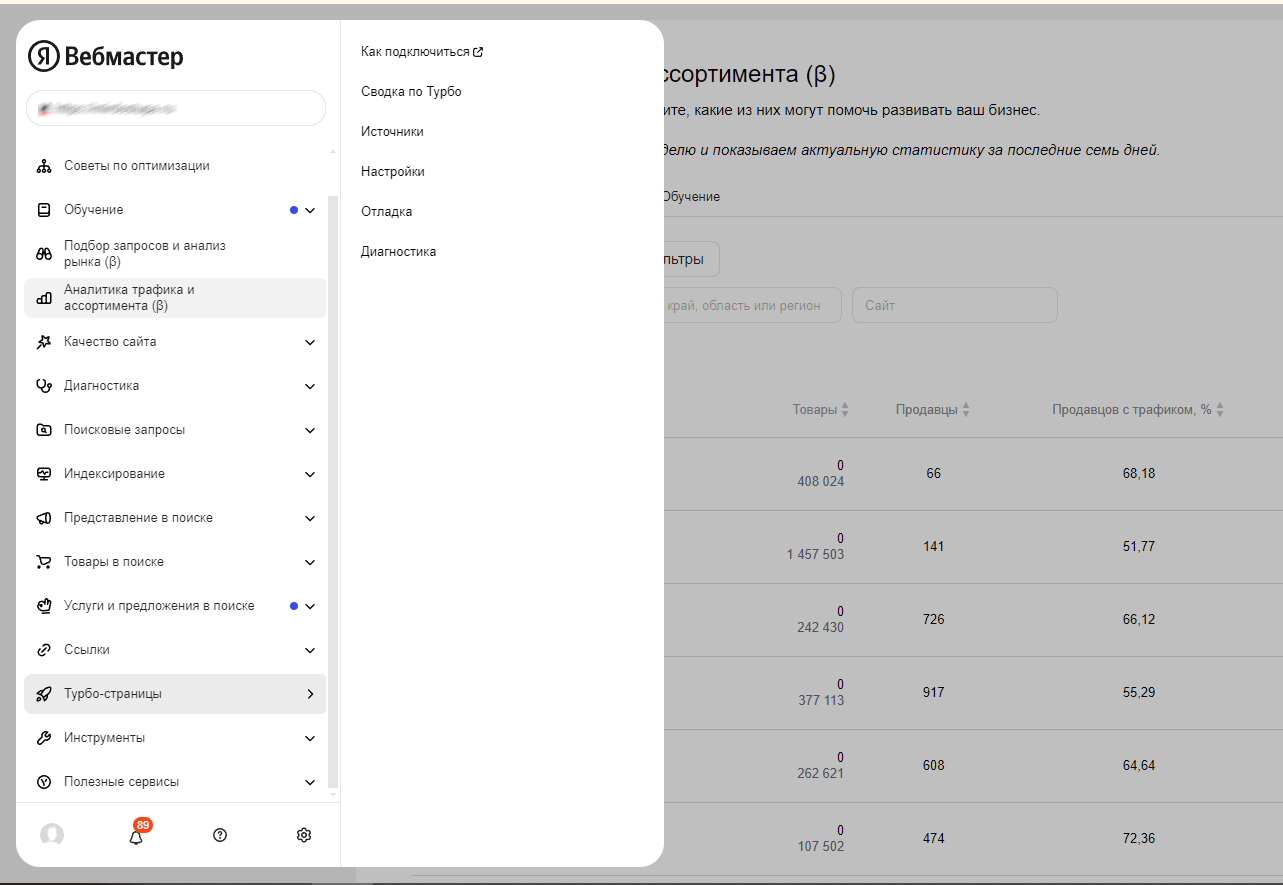Screen dimensions: 1283x885
Task: Click the notifications bell icon
Action: click(136, 835)
